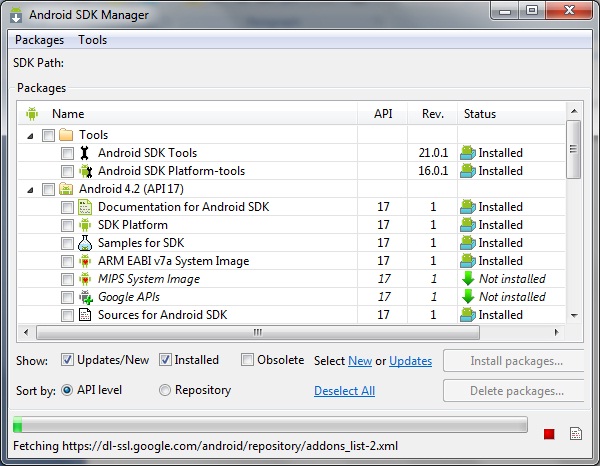Screen dimensions: 600x466
Task: Click the Google APIs package icon
Action: (x=85, y=297)
